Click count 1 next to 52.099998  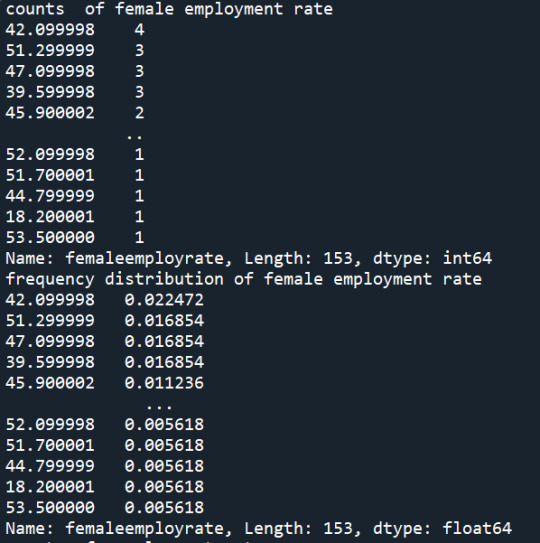[x=139, y=154]
